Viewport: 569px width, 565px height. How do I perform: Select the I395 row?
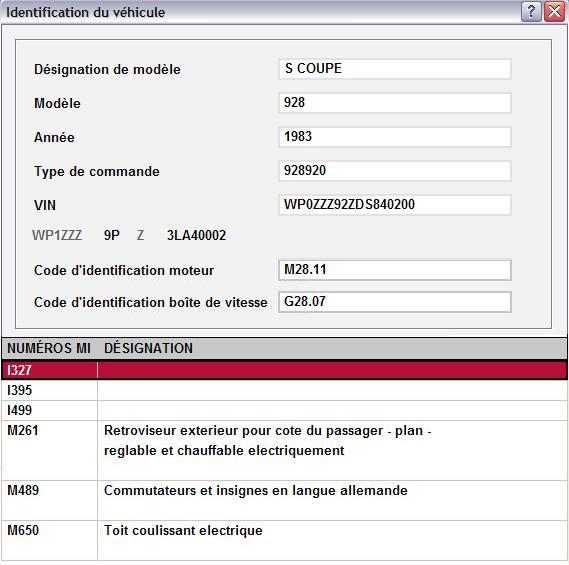(284, 390)
